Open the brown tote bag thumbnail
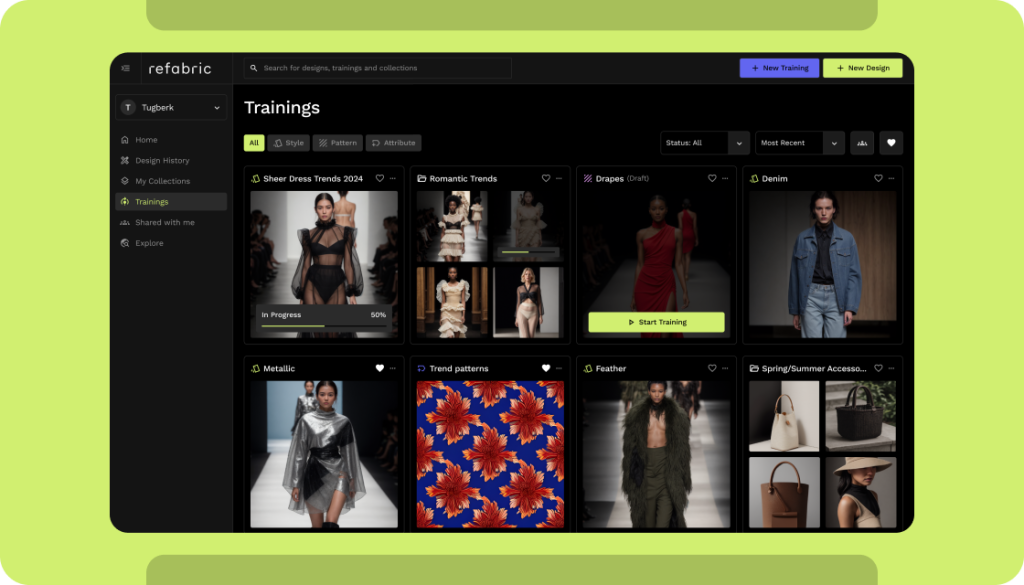This screenshot has height=585, width=1024. (x=784, y=492)
